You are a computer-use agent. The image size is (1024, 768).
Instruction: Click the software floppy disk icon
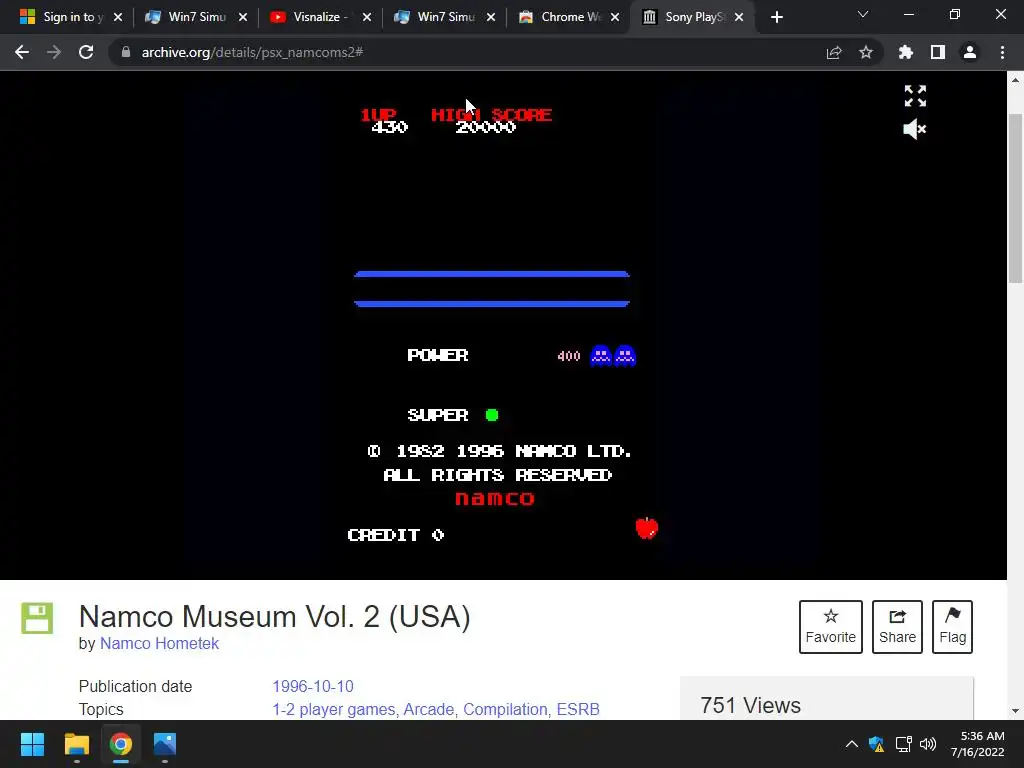pyautogui.click(x=37, y=618)
